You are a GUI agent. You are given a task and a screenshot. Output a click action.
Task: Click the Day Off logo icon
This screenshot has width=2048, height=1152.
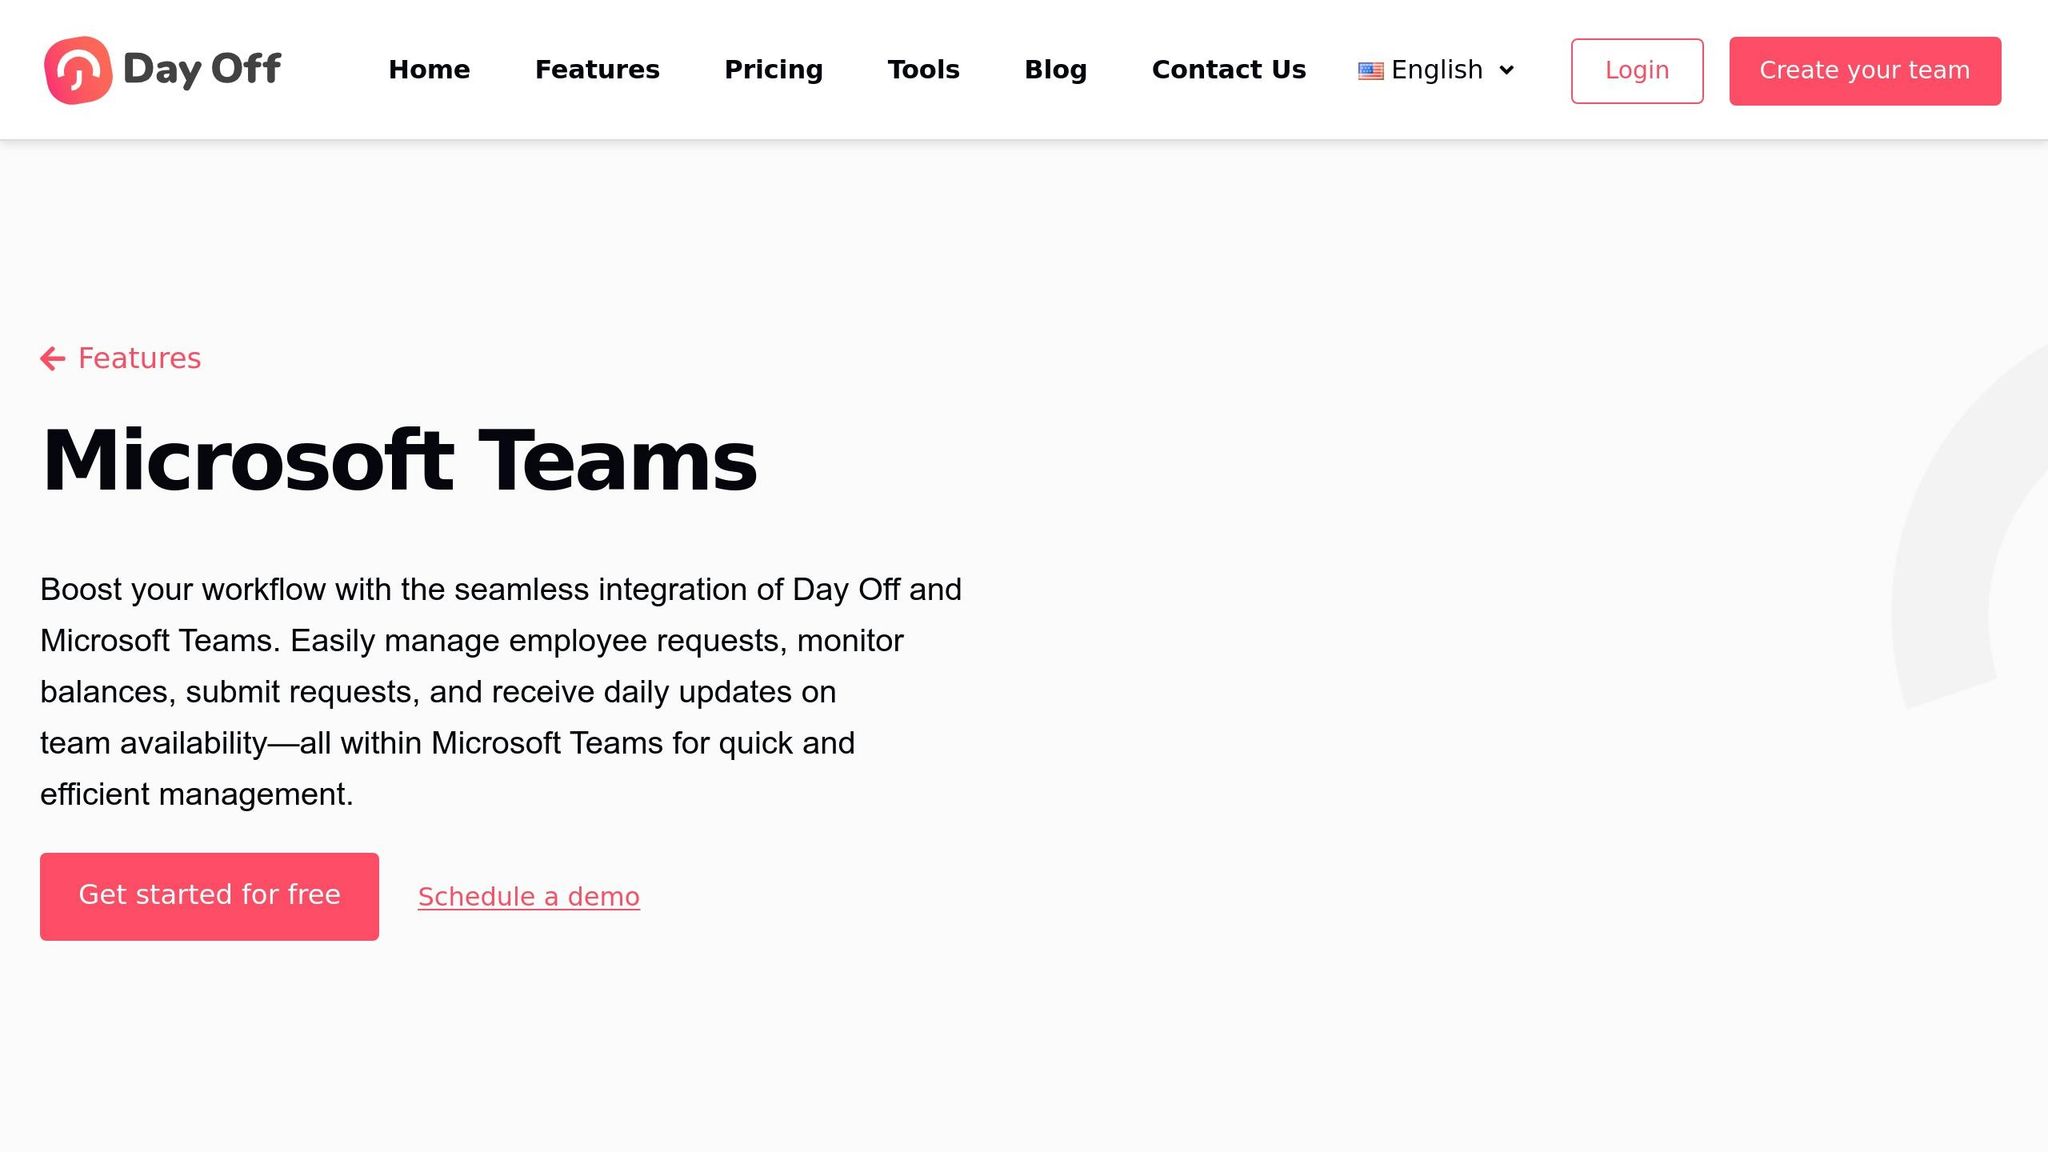pos(77,70)
